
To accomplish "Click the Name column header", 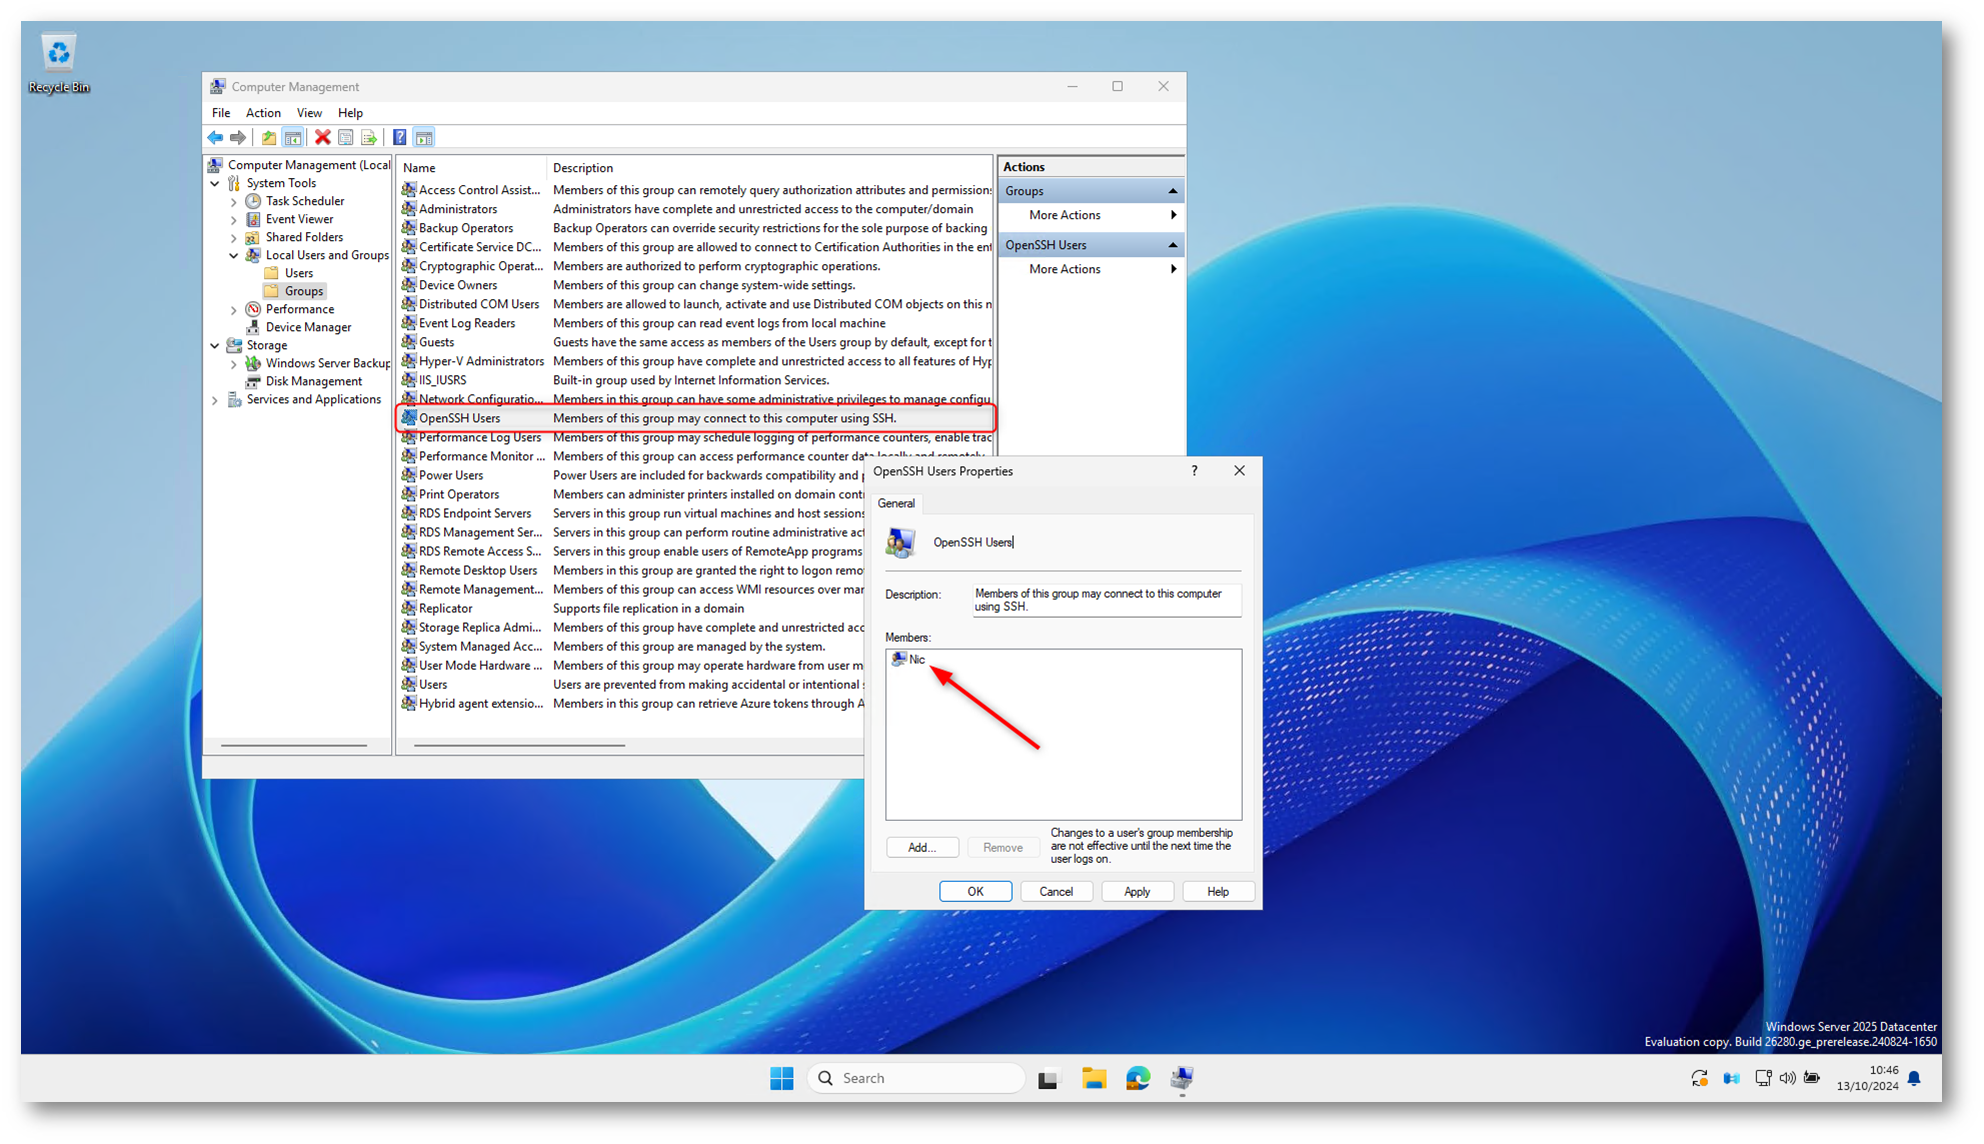I will click(x=472, y=168).
